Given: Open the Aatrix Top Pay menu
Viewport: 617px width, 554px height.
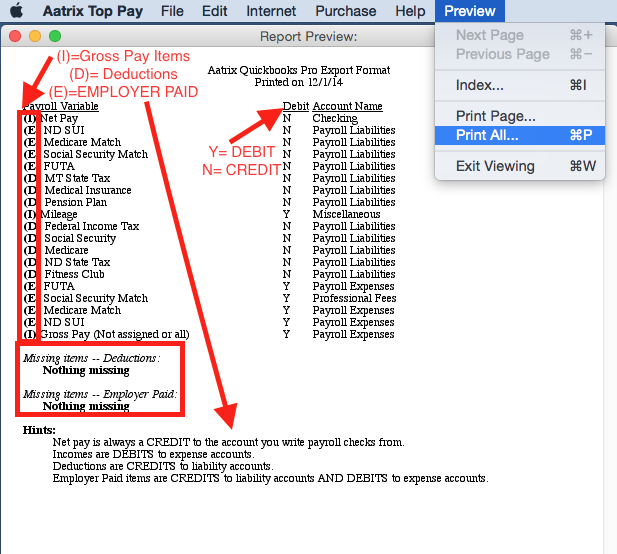Looking at the screenshot, I should pyautogui.click(x=92, y=11).
